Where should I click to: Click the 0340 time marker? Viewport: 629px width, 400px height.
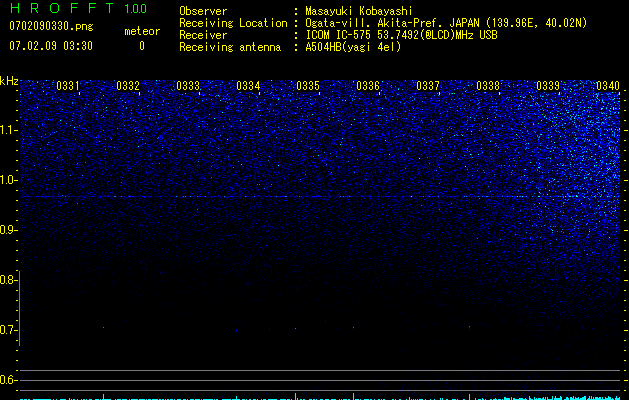click(608, 85)
